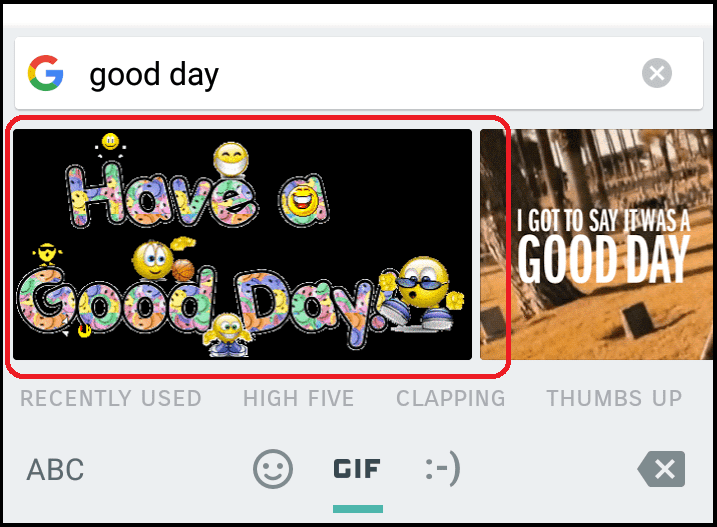The width and height of the screenshot is (717, 527).
Task: Focus the "good day" search field
Action: (x=358, y=73)
